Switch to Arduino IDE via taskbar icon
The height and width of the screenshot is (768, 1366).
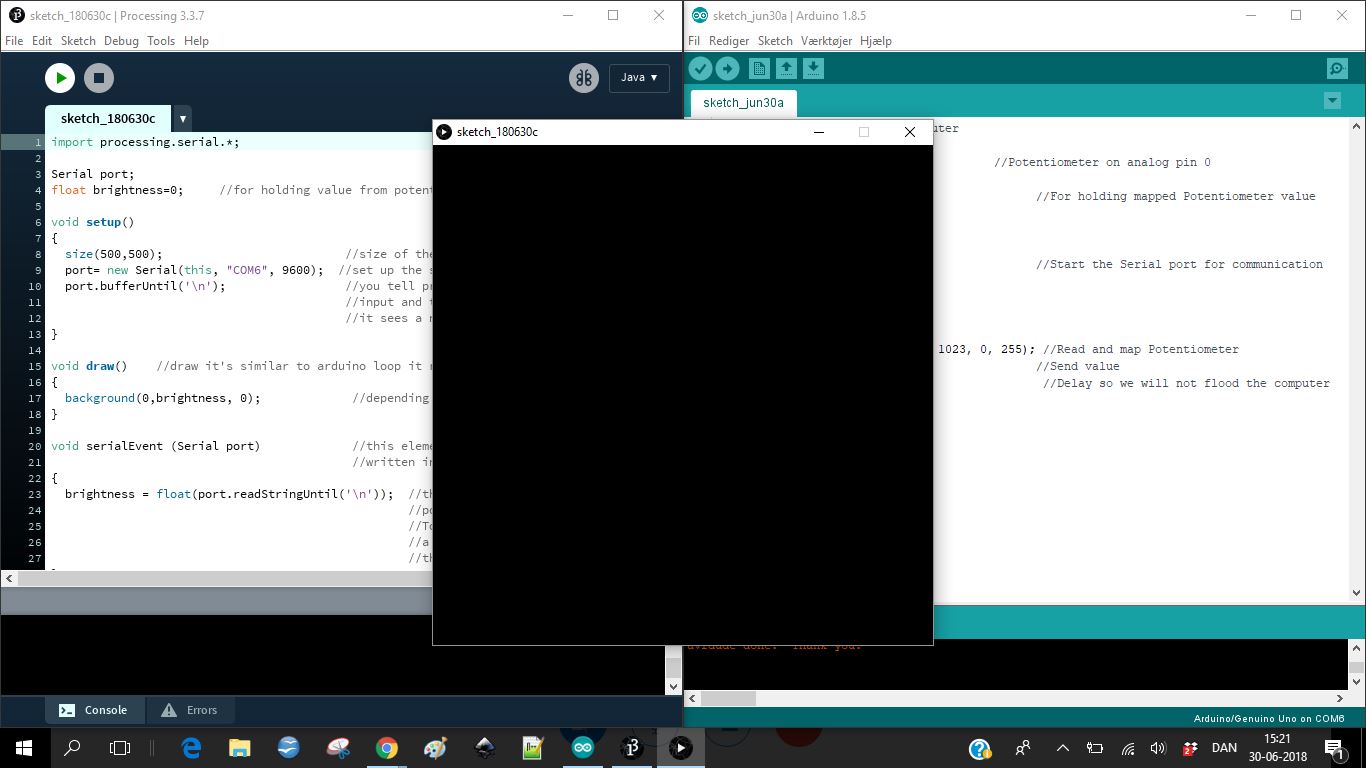[583, 748]
